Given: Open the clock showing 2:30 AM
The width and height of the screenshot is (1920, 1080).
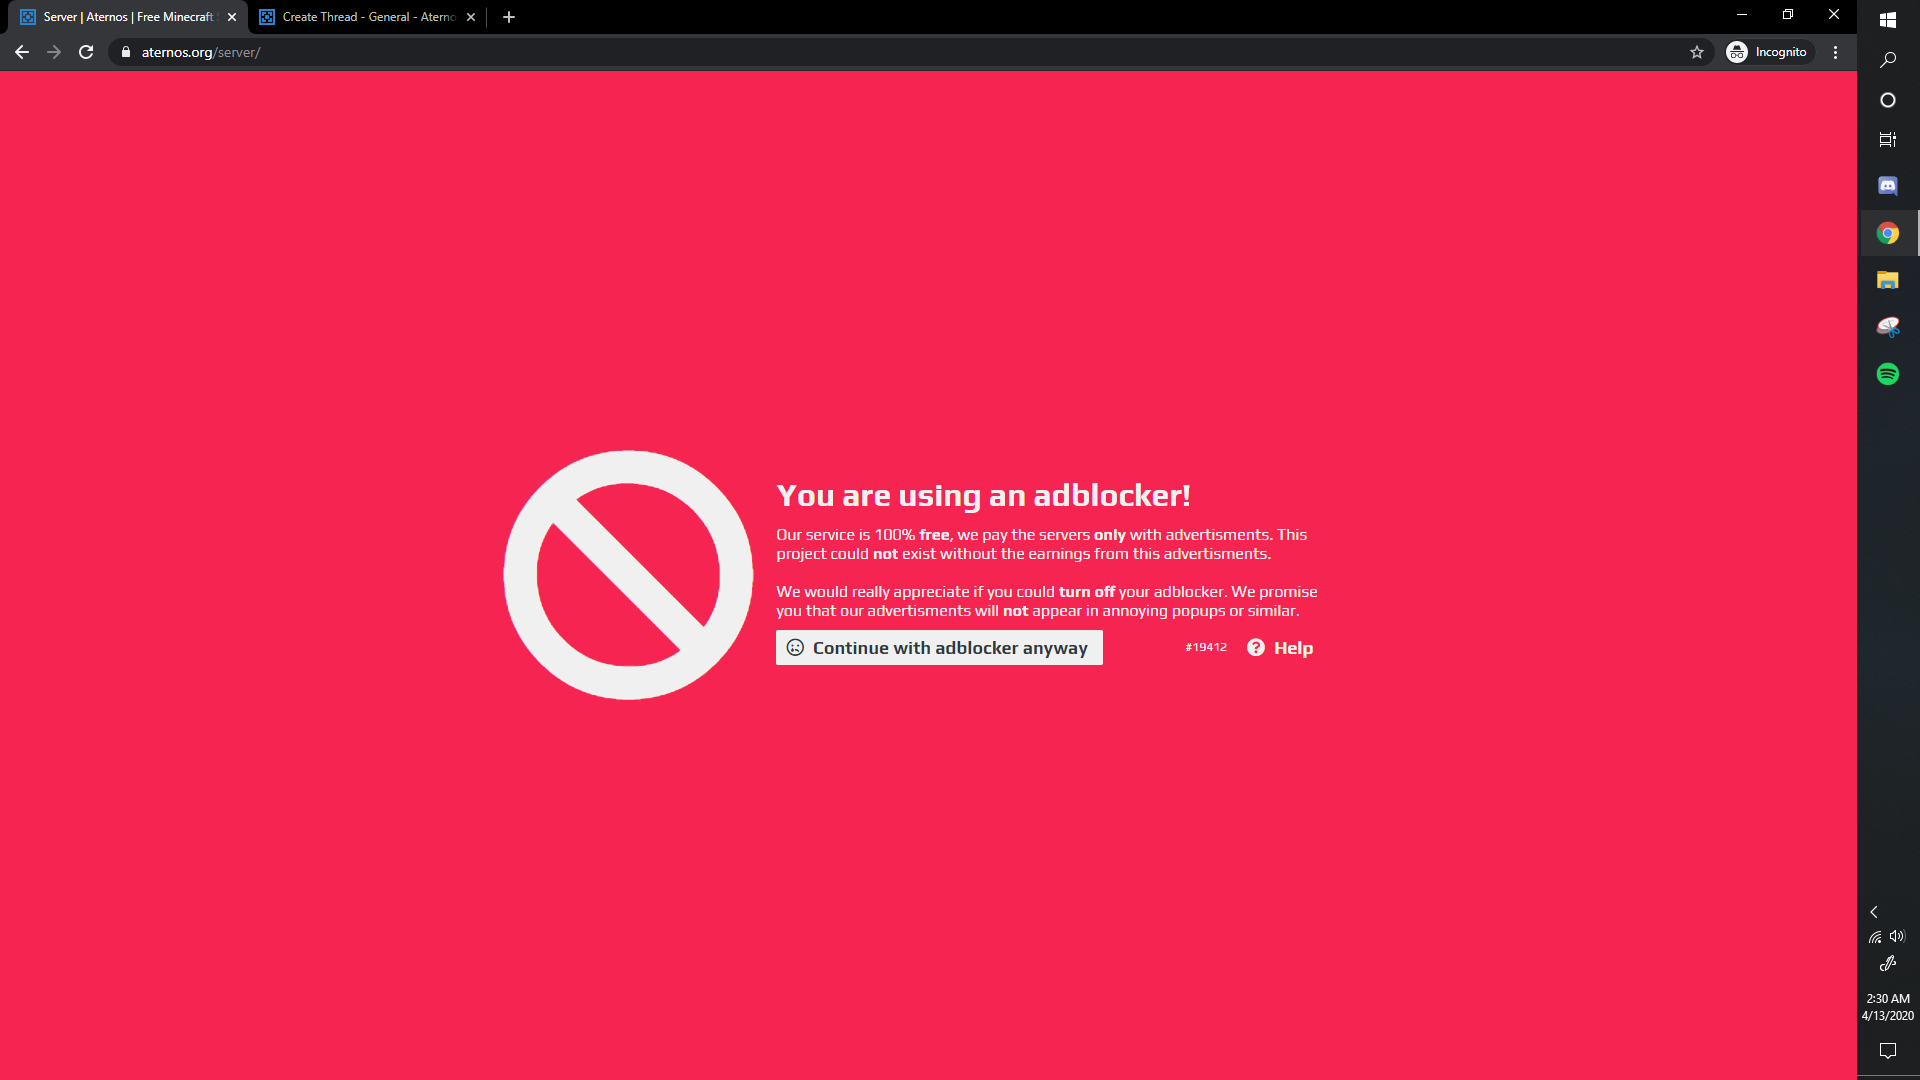Looking at the screenshot, I should tap(1888, 1007).
